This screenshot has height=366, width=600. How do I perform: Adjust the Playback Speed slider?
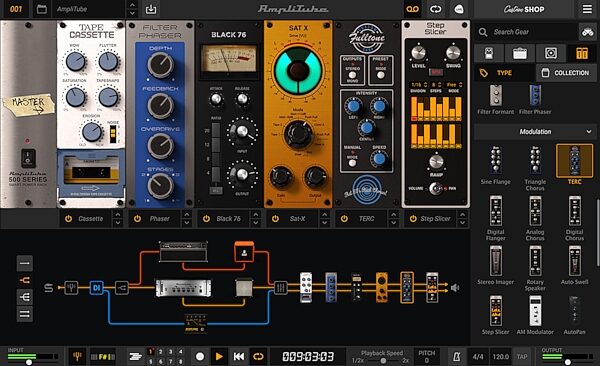point(382,361)
